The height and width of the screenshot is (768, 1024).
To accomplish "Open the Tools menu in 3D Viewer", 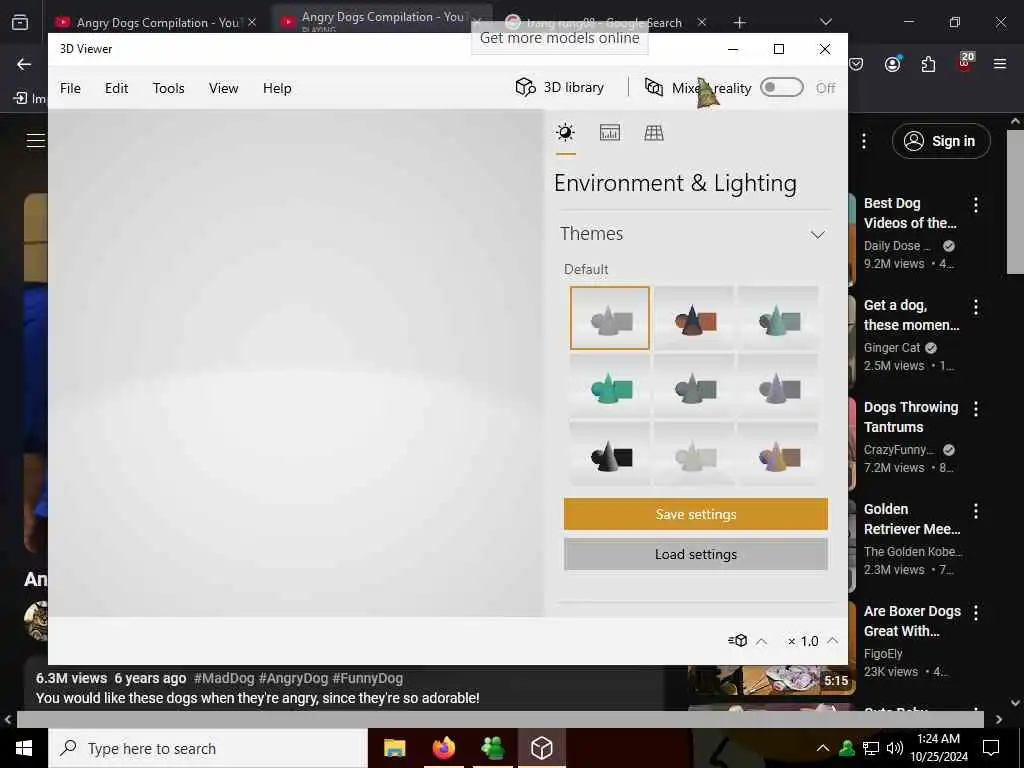I will [x=168, y=88].
